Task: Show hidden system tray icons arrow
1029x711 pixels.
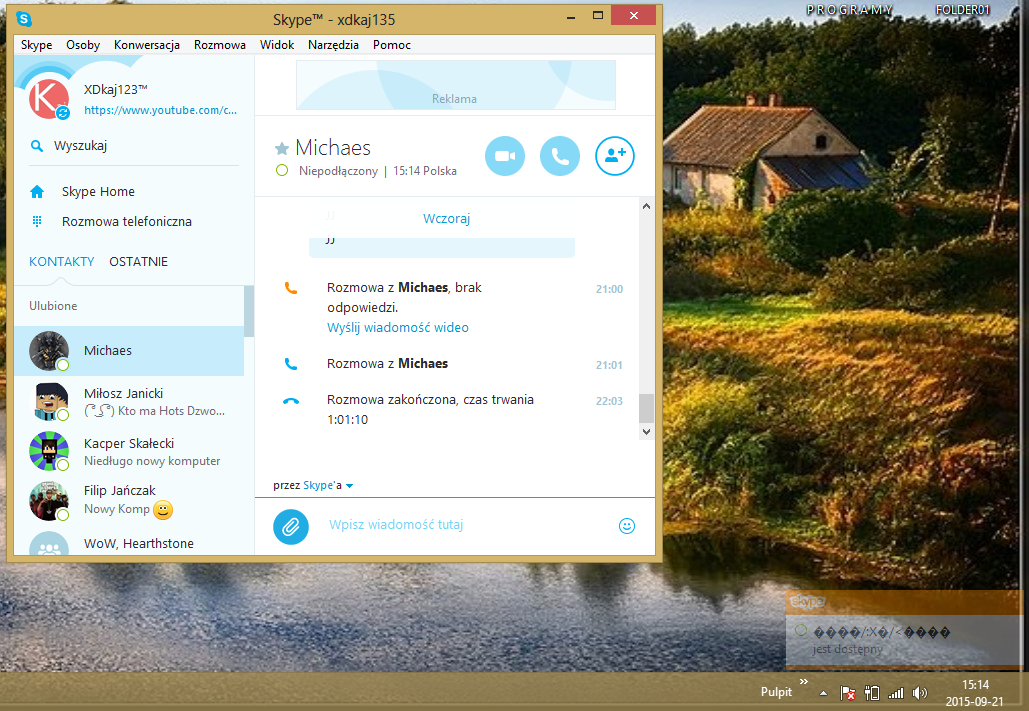Action: coord(823,692)
